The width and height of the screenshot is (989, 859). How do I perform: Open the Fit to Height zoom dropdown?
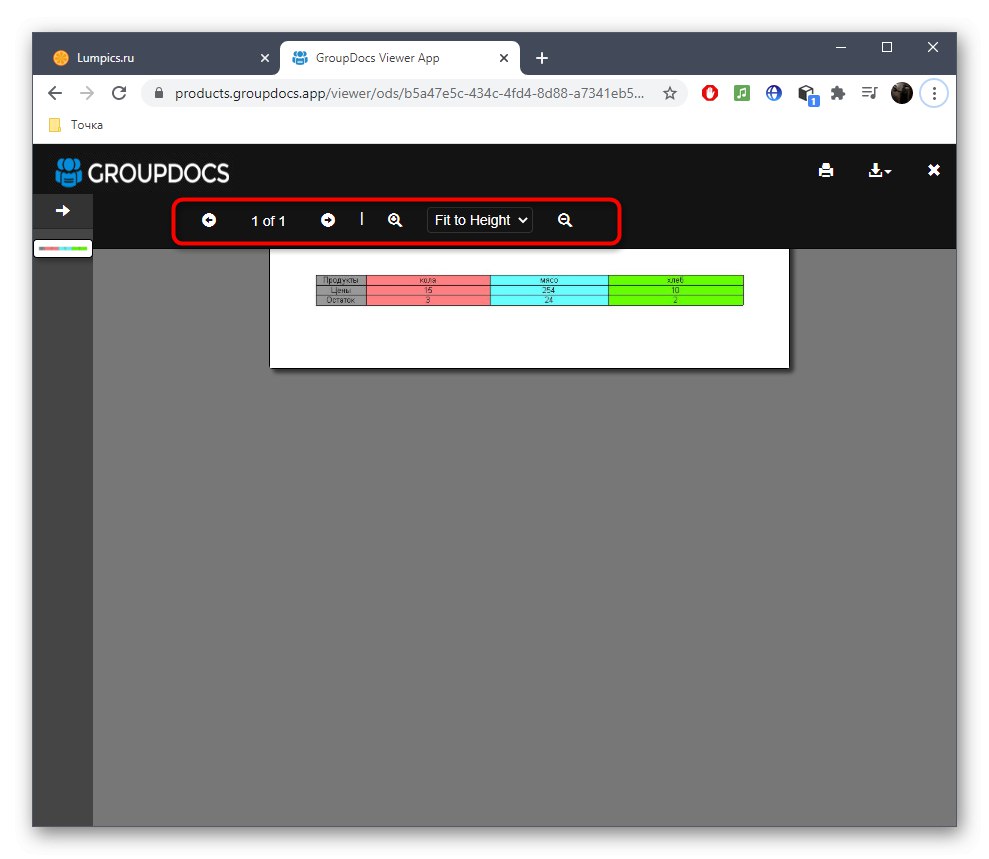[480, 220]
